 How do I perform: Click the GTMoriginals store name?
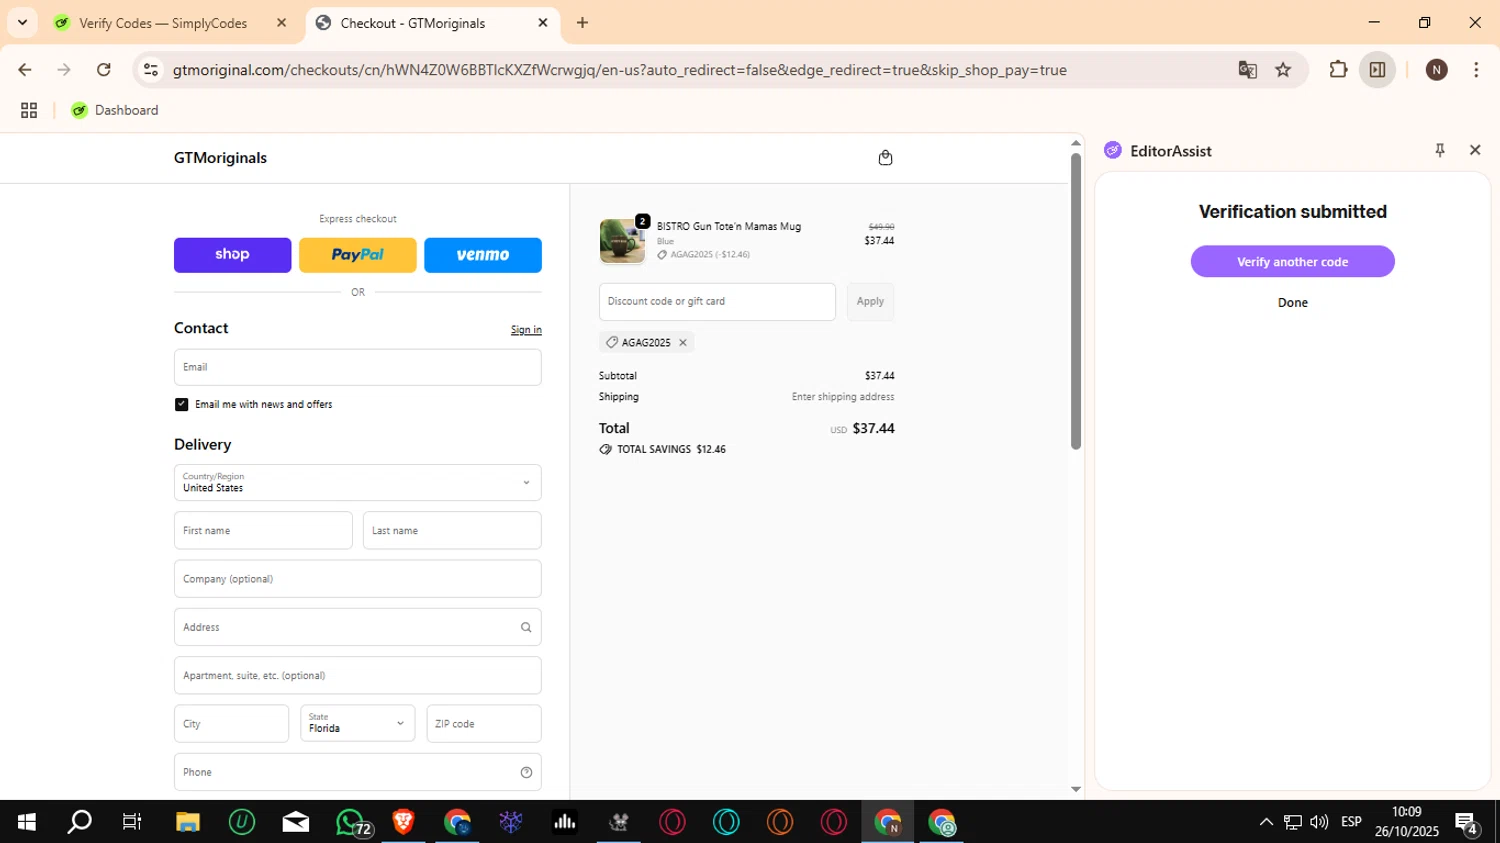[x=220, y=158]
